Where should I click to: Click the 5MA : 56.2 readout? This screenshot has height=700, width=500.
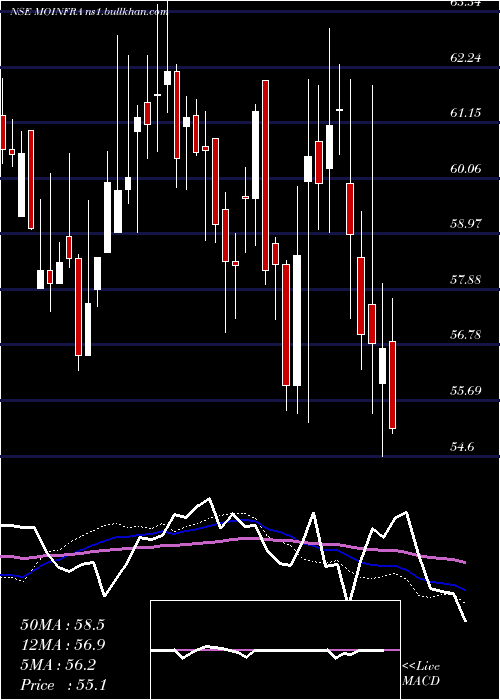58,665
